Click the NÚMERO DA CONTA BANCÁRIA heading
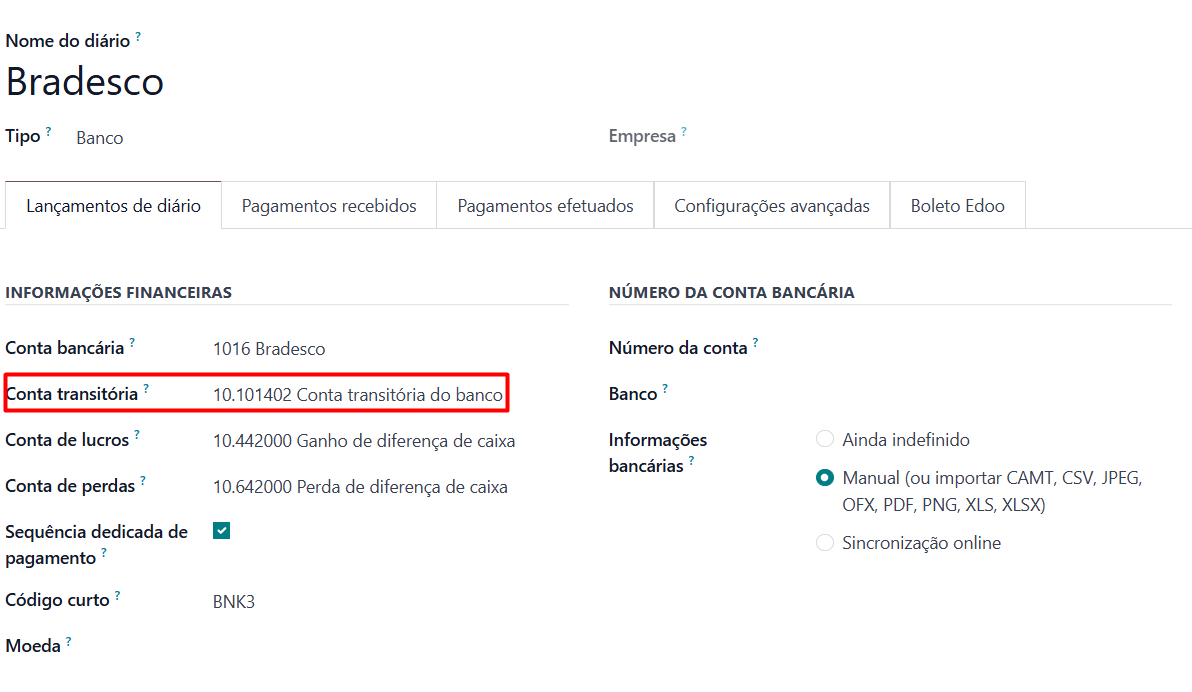This screenshot has height=692, width=1192. pyautogui.click(x=731, y=293)
